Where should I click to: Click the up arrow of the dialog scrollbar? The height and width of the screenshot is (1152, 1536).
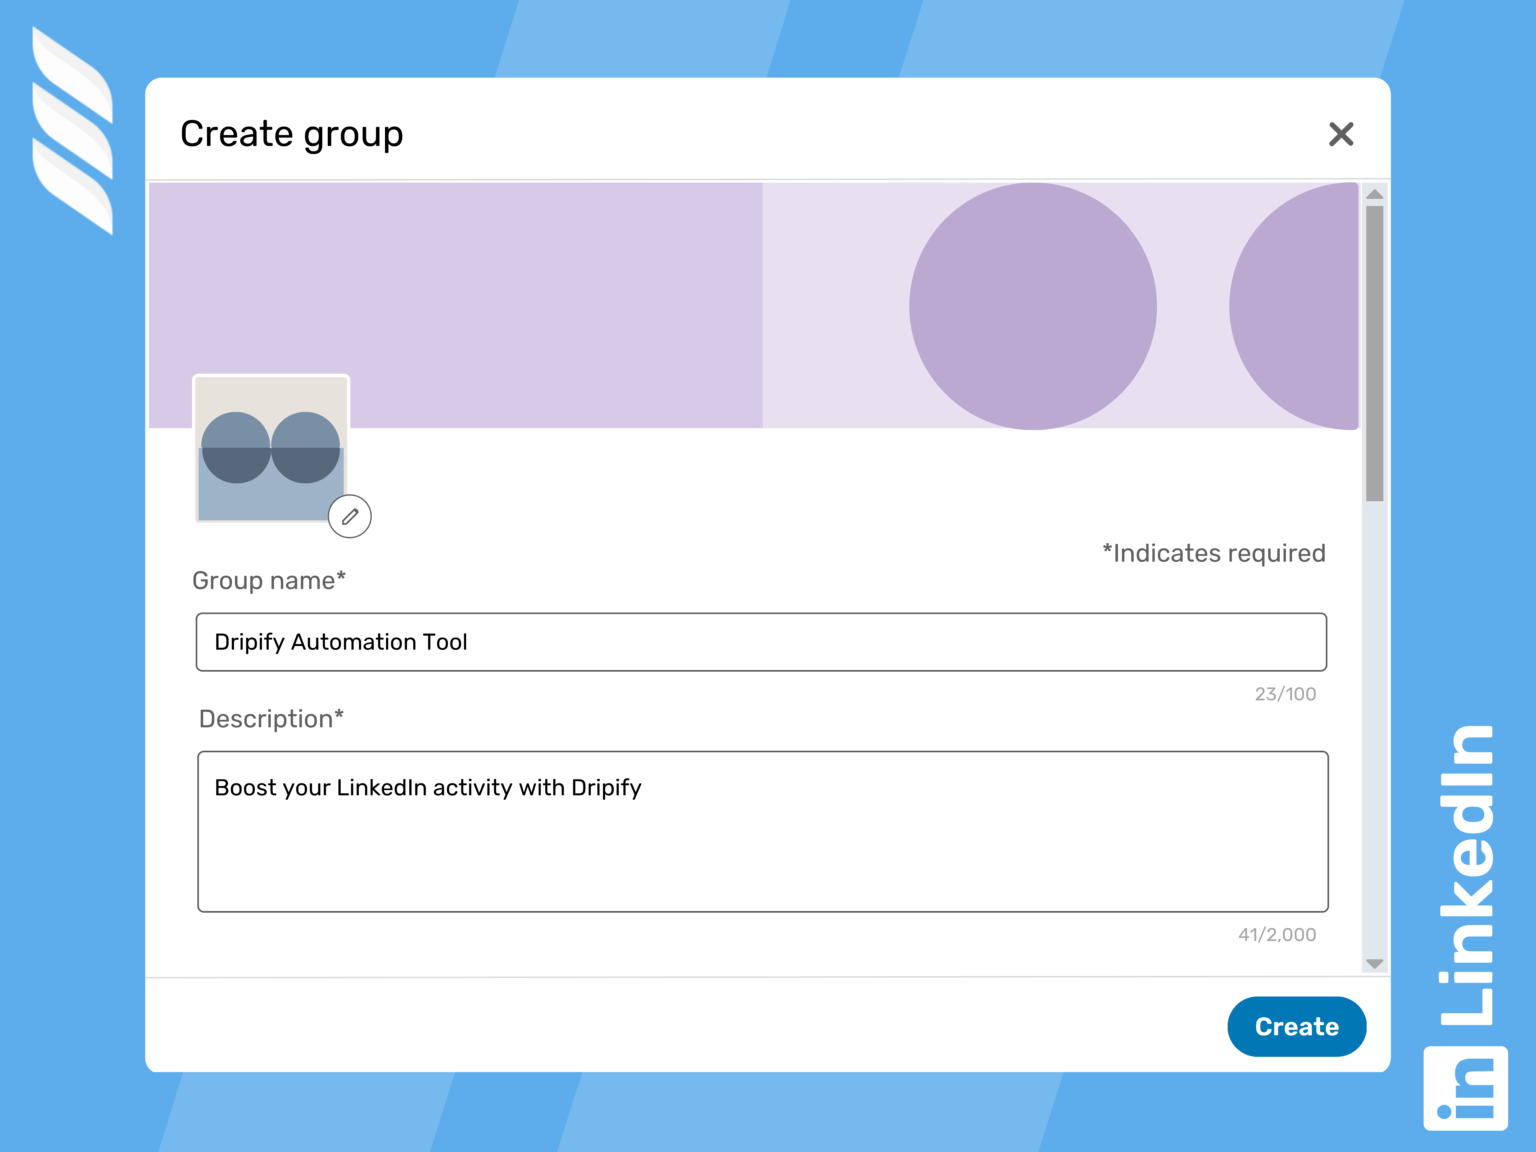click(x=1373, y=194)
